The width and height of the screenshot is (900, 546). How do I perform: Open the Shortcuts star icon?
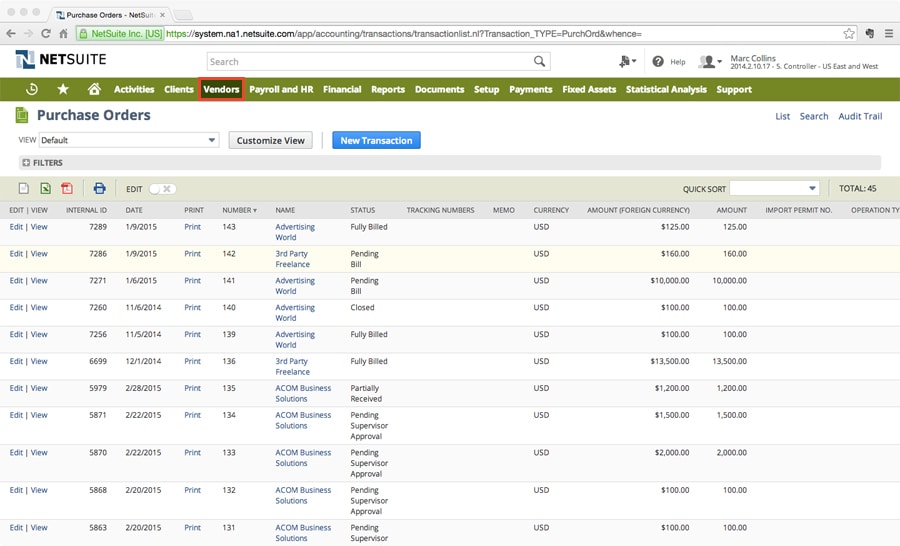[63, 89]
